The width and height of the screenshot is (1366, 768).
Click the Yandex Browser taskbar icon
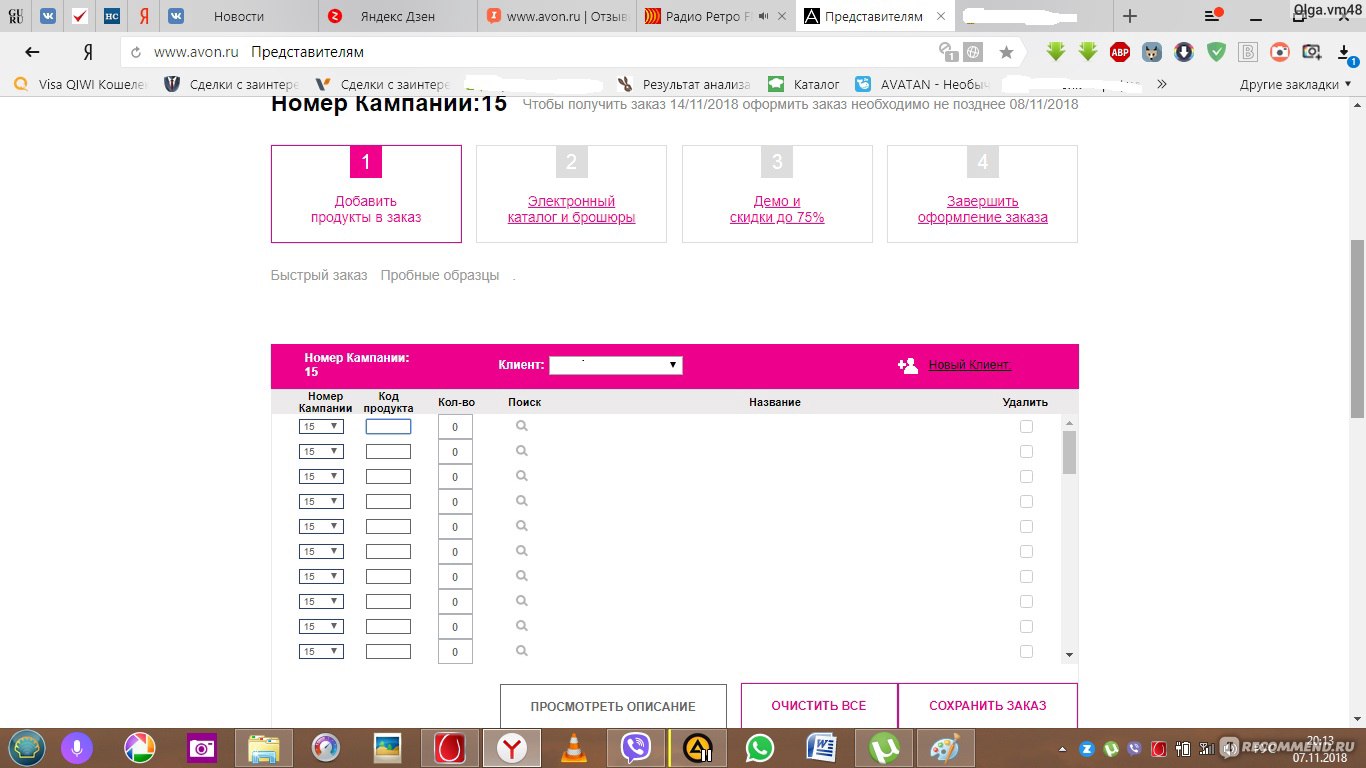(x=511, y=747)
